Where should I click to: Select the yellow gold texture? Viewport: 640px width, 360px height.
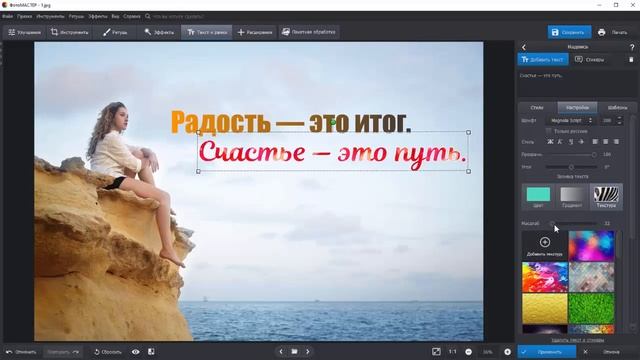545,308
